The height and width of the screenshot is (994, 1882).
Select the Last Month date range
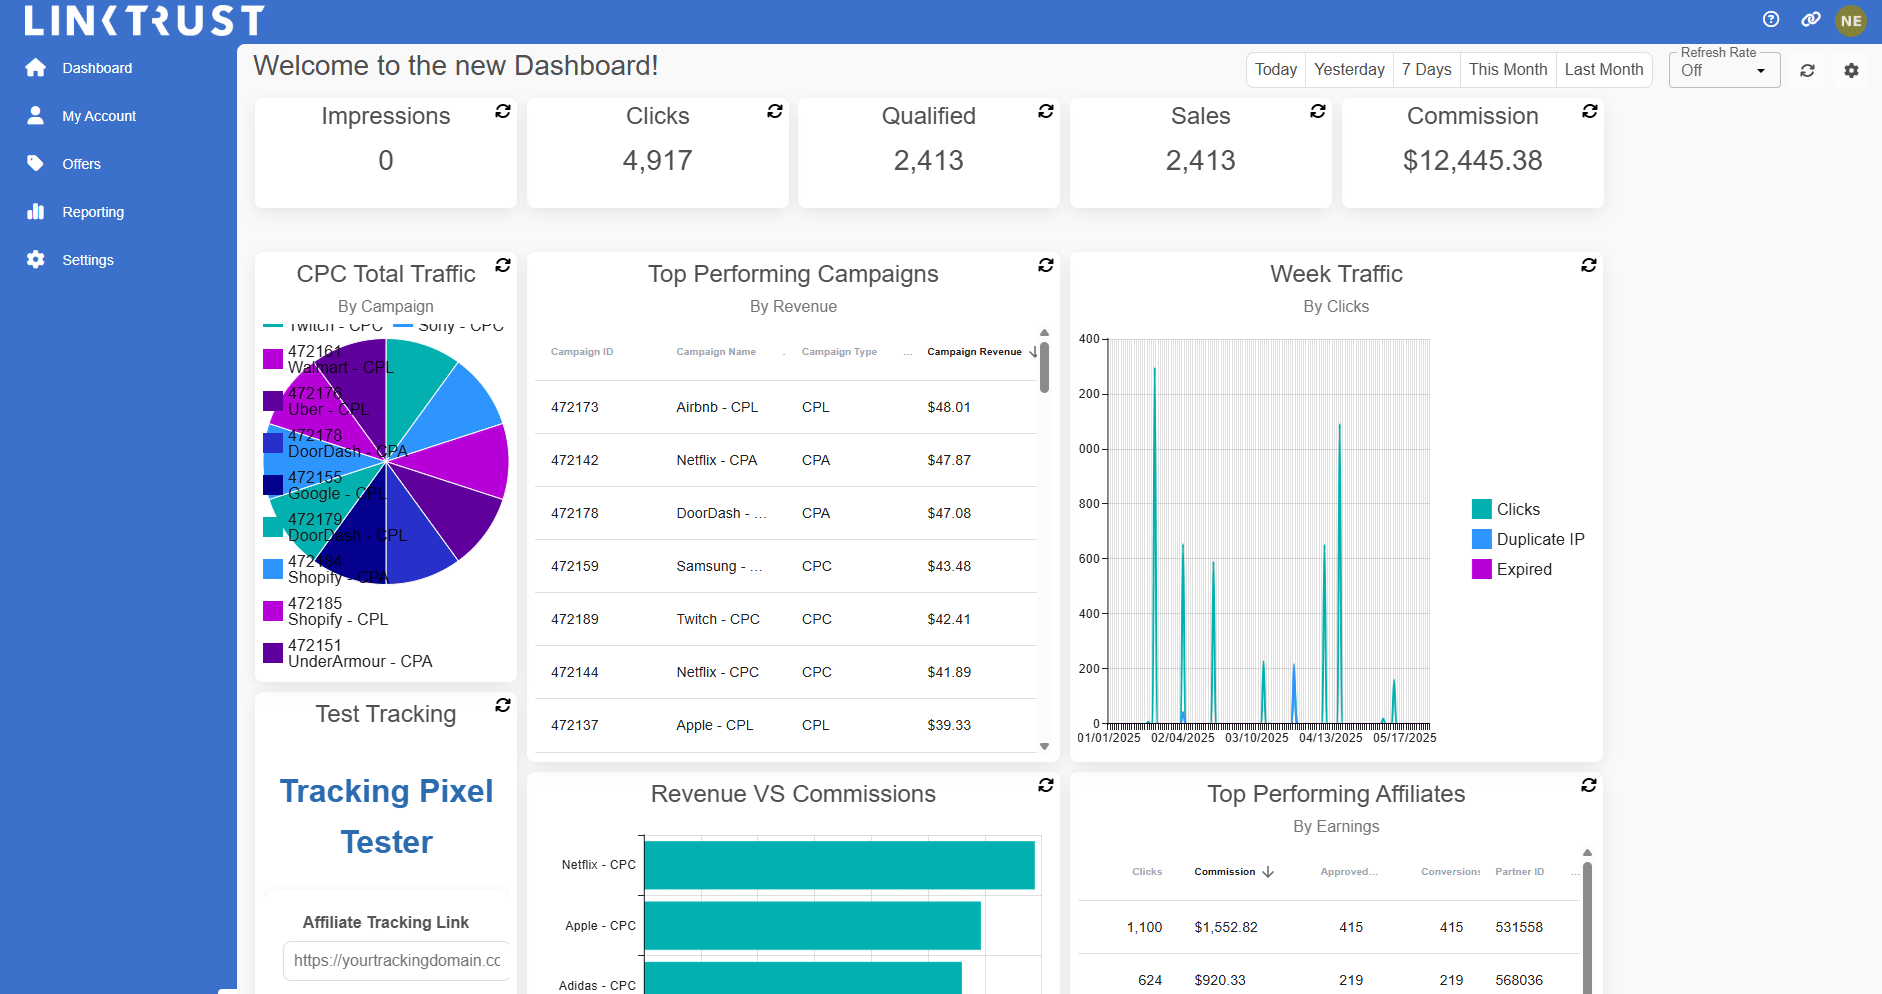click(1603, 70)
